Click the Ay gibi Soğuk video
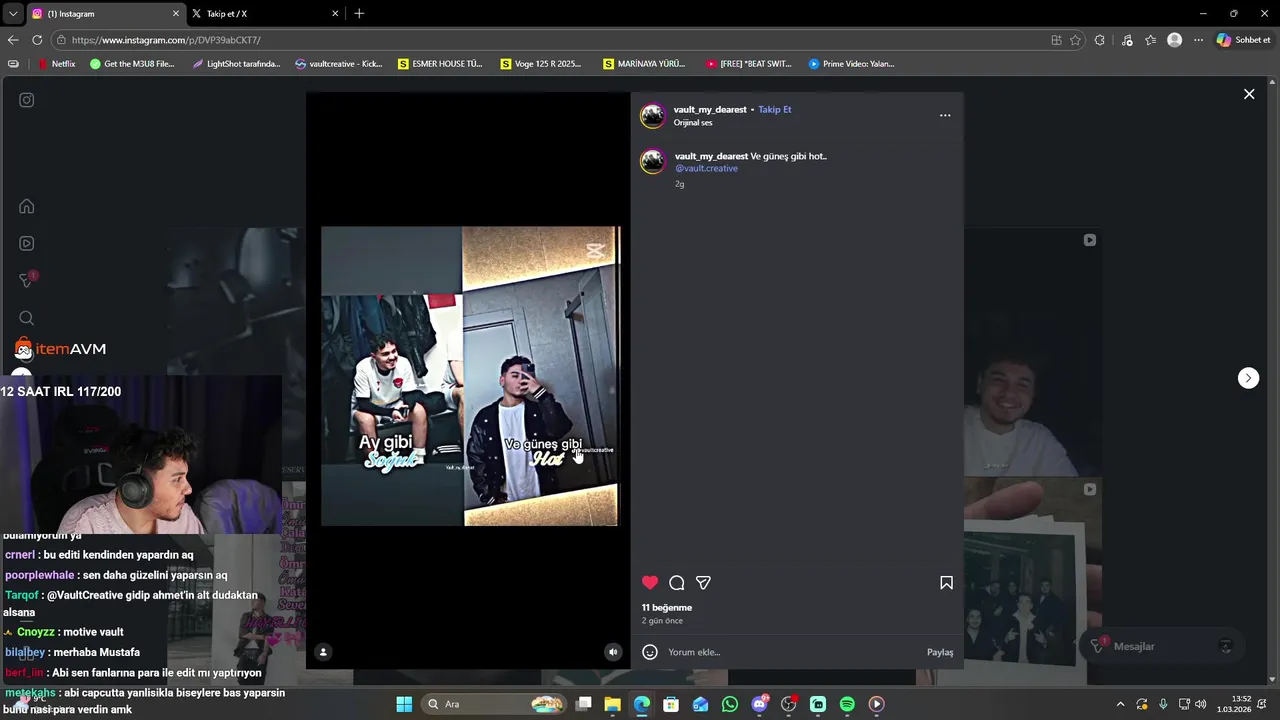 [470, 376]
